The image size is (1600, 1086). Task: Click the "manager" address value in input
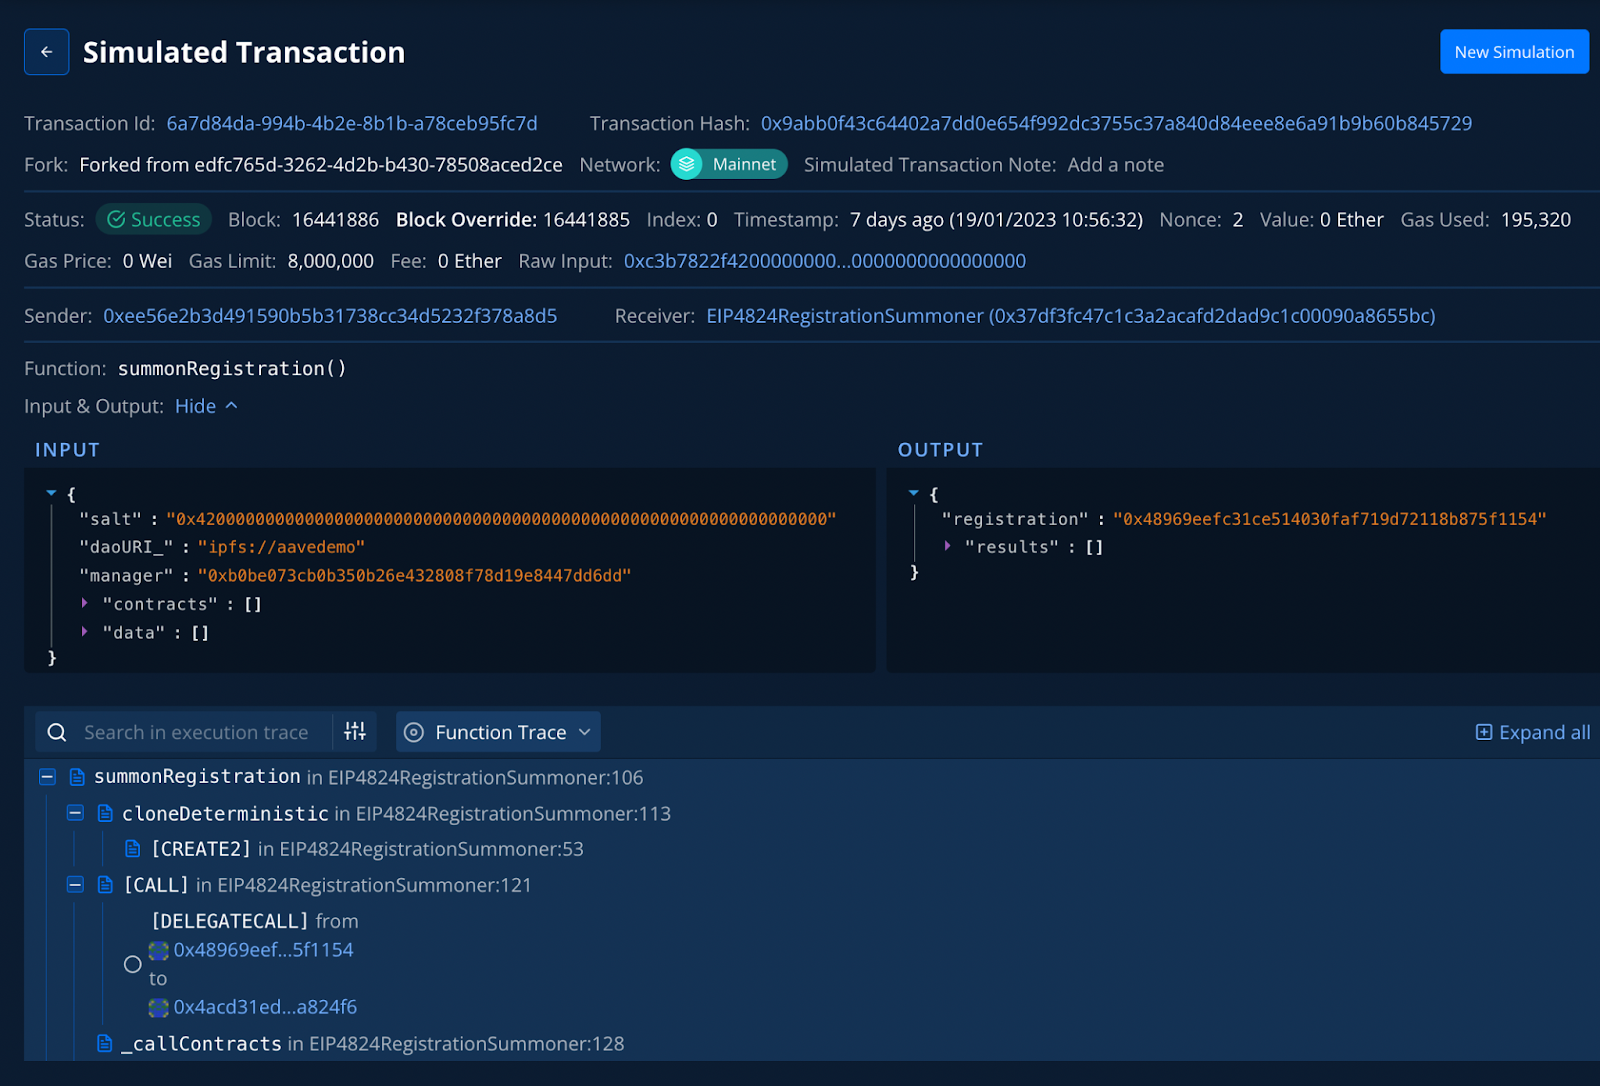pos(414,575)
